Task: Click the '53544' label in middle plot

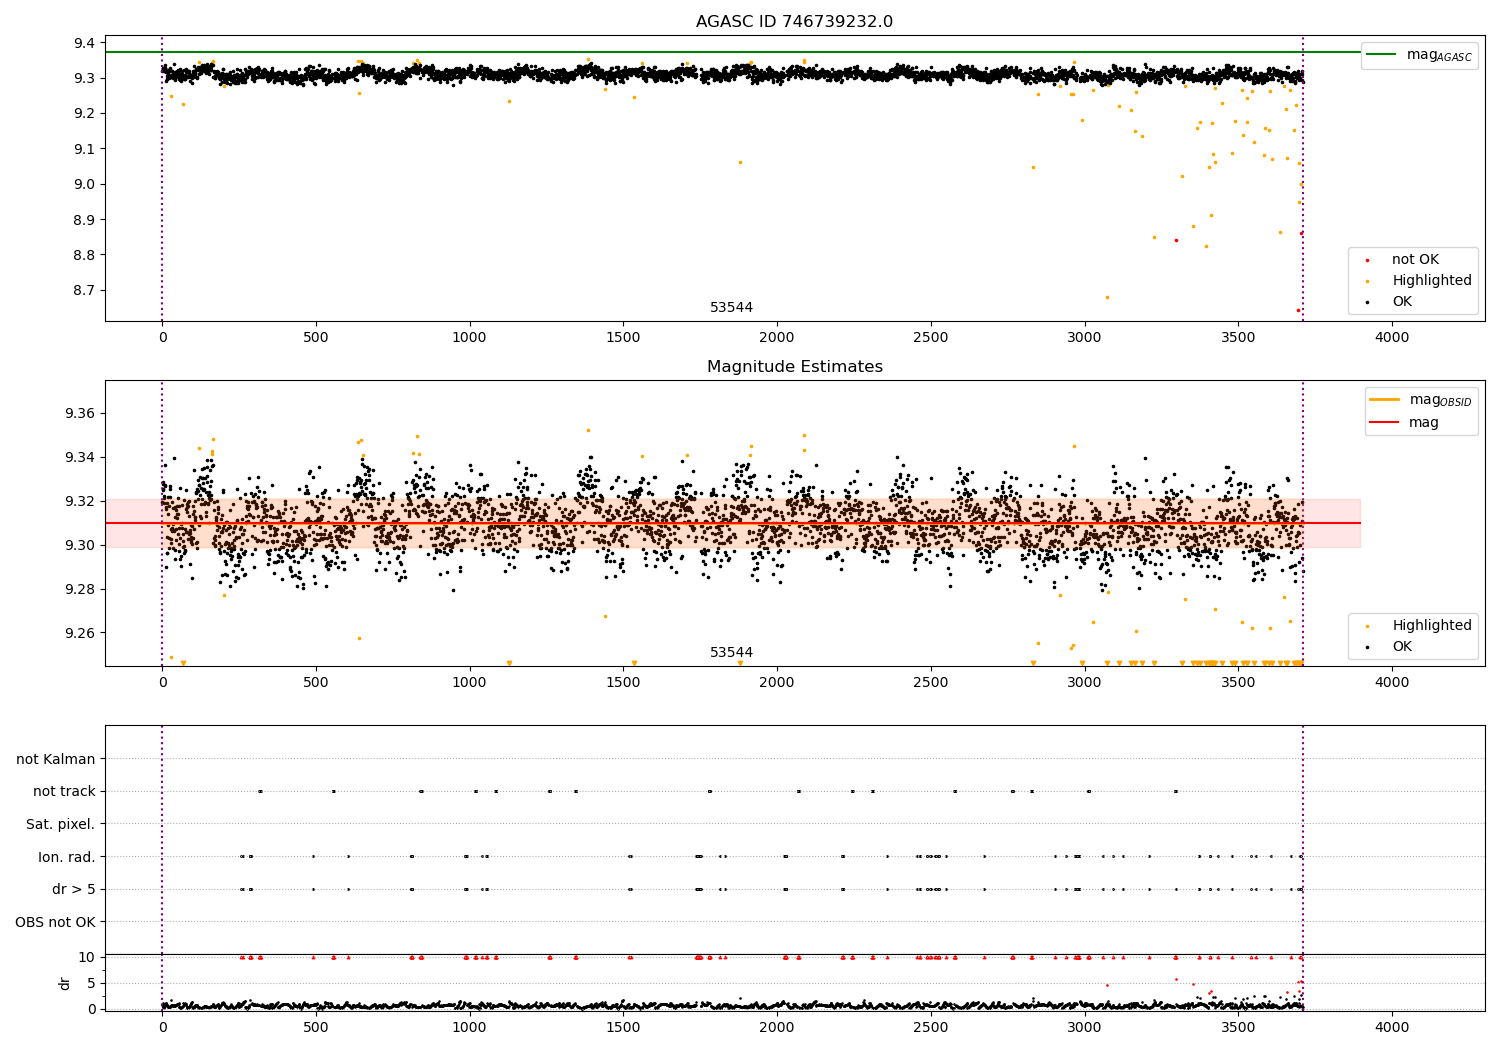Action: (x=731, y=653)
